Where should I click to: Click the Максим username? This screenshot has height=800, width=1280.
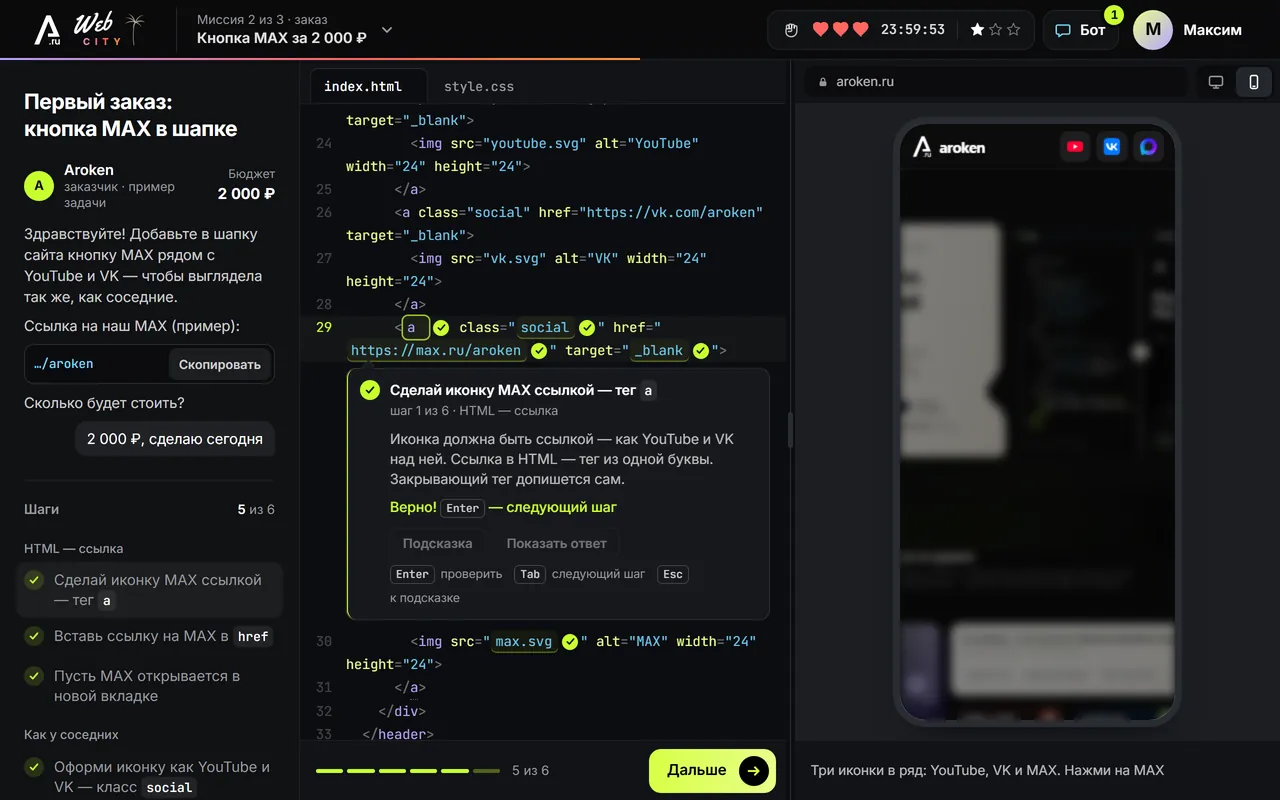coord(1213,30)
